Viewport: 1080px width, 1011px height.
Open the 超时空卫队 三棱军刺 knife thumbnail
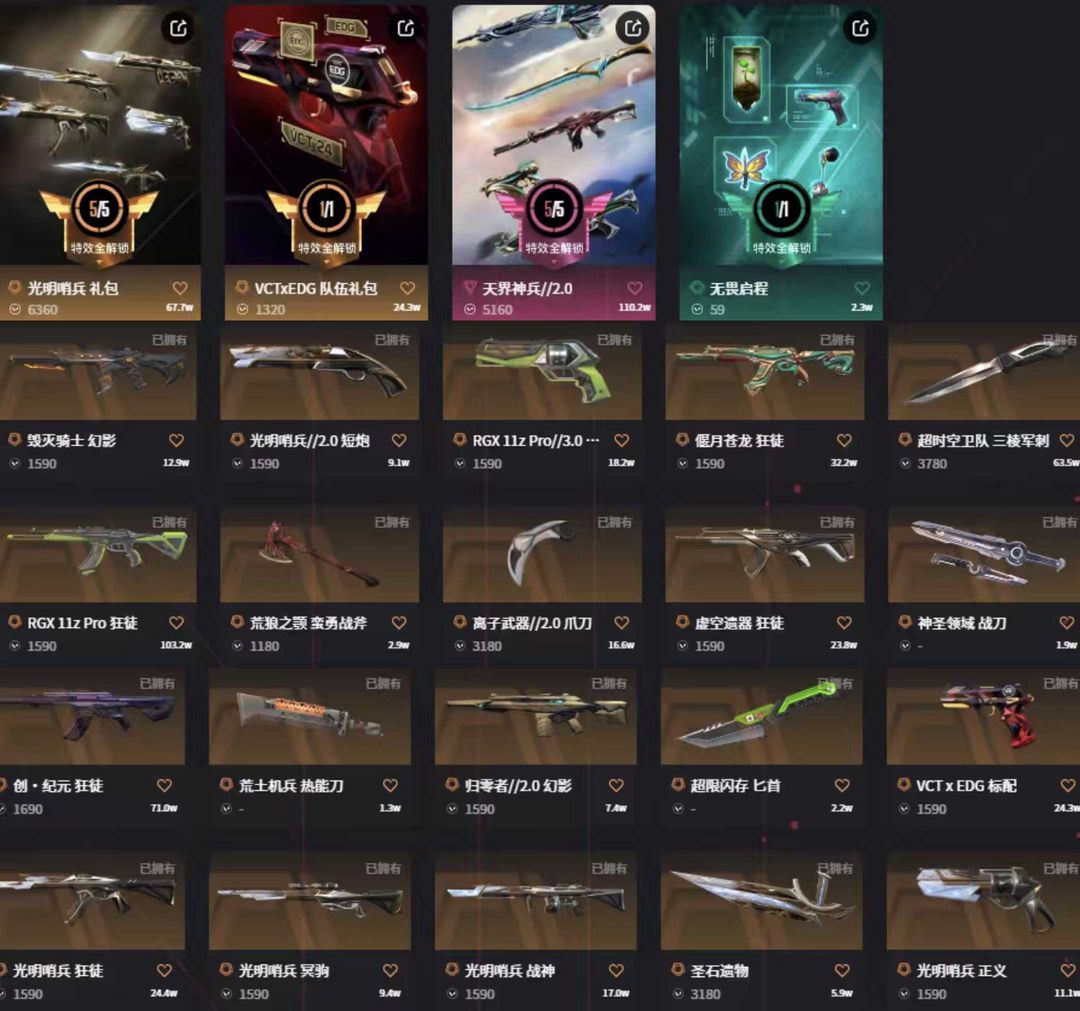click(x=984, y=375)
